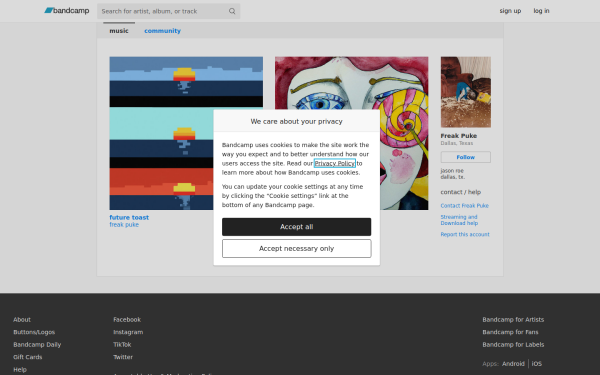Open the About footer link
Screen dimensions: 600x375
pyautogui.click(x=22, y=320)
